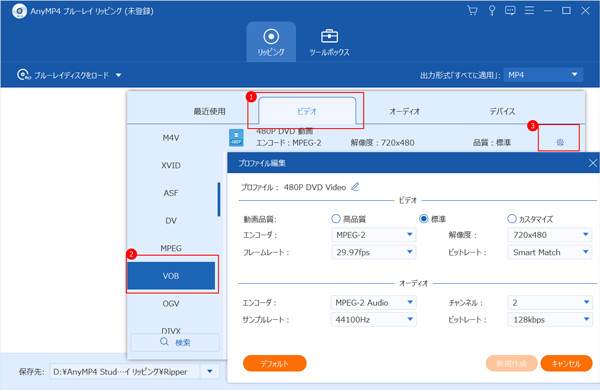Screen dimensions: 600x390
Task: Open video encoder MPEG-2 dropdown
Action: tap(373, 235)
